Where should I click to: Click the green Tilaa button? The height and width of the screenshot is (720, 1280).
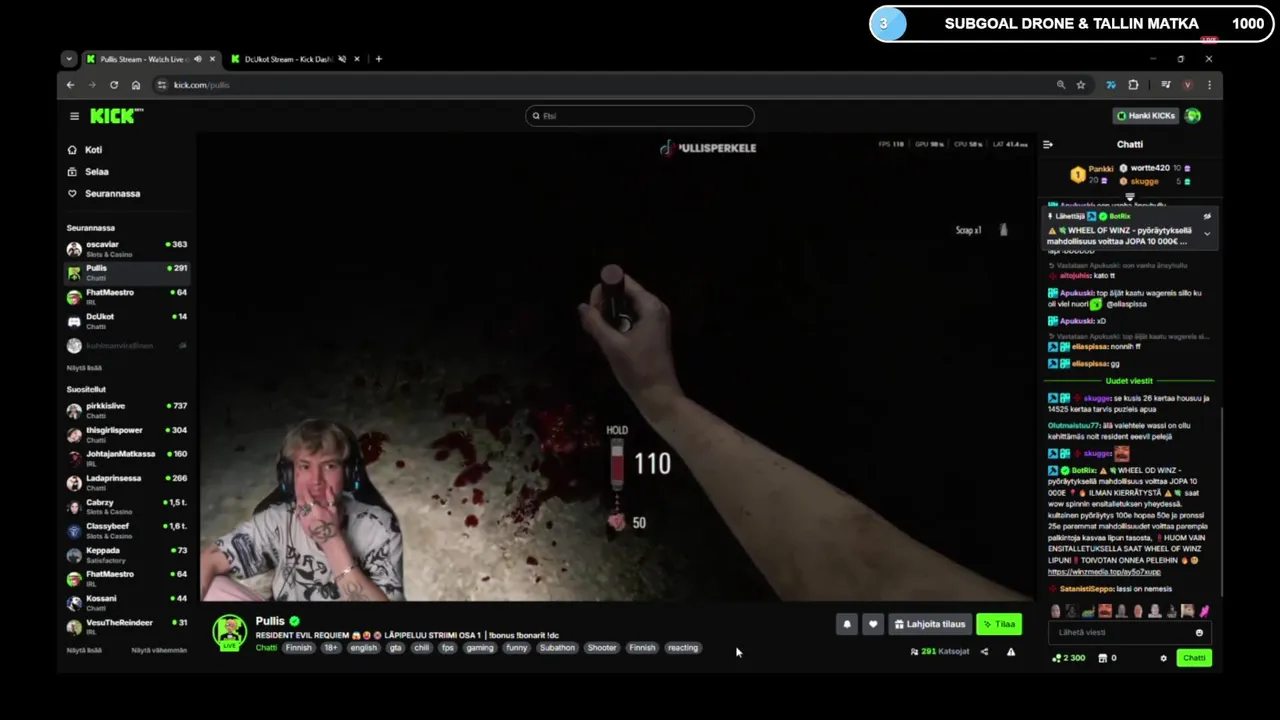coord(999,624)
